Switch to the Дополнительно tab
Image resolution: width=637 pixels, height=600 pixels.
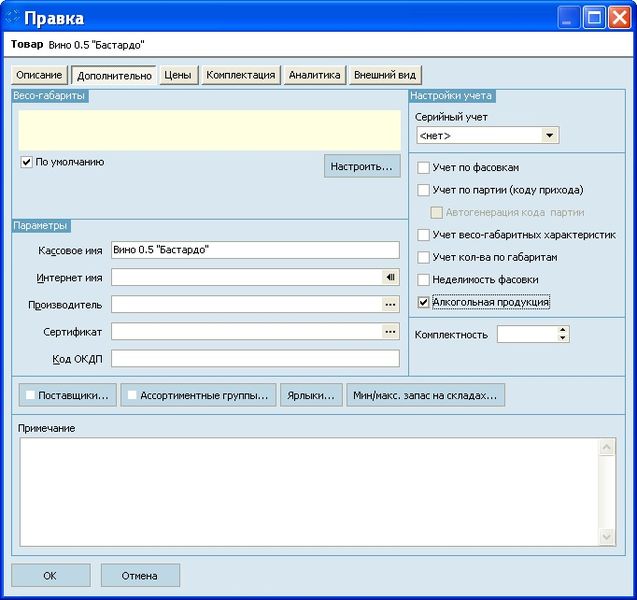coord(114,76)
